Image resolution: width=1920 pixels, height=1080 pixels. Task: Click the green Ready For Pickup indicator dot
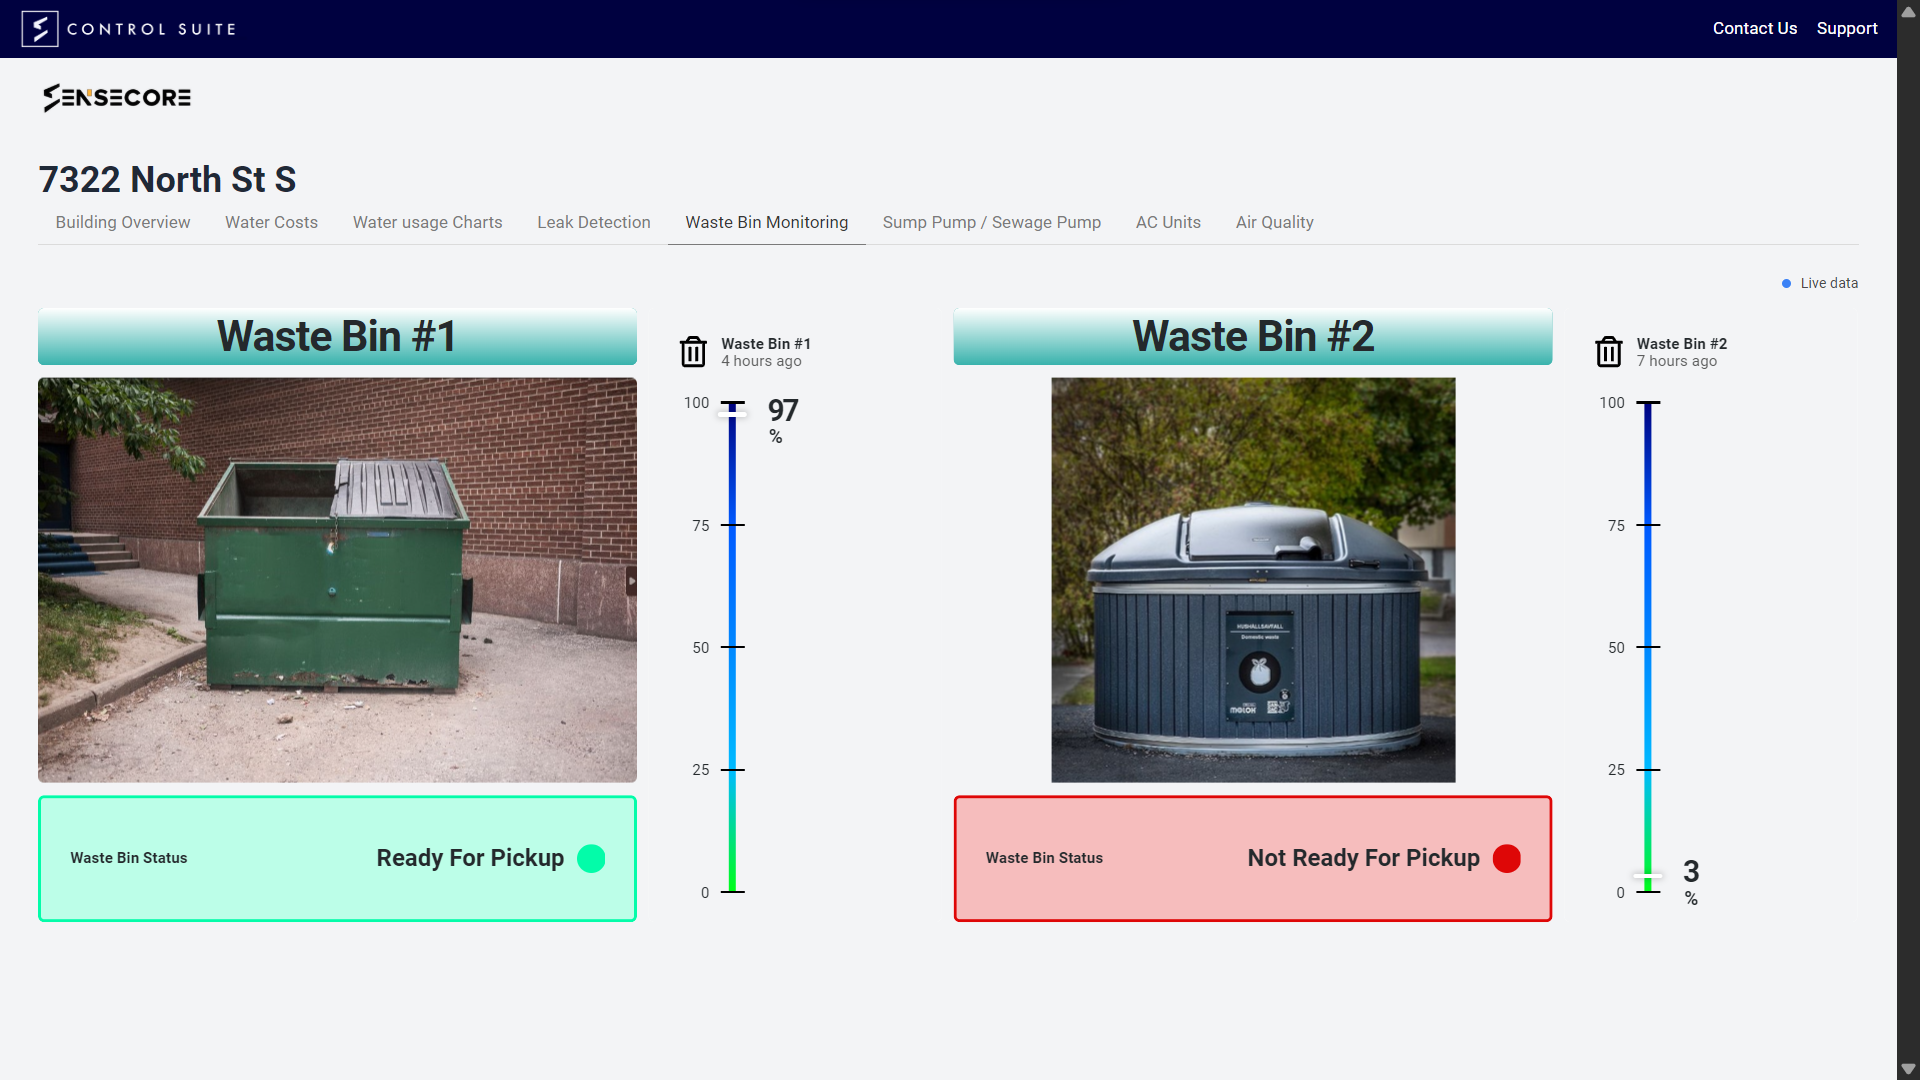tap(591, 859)
